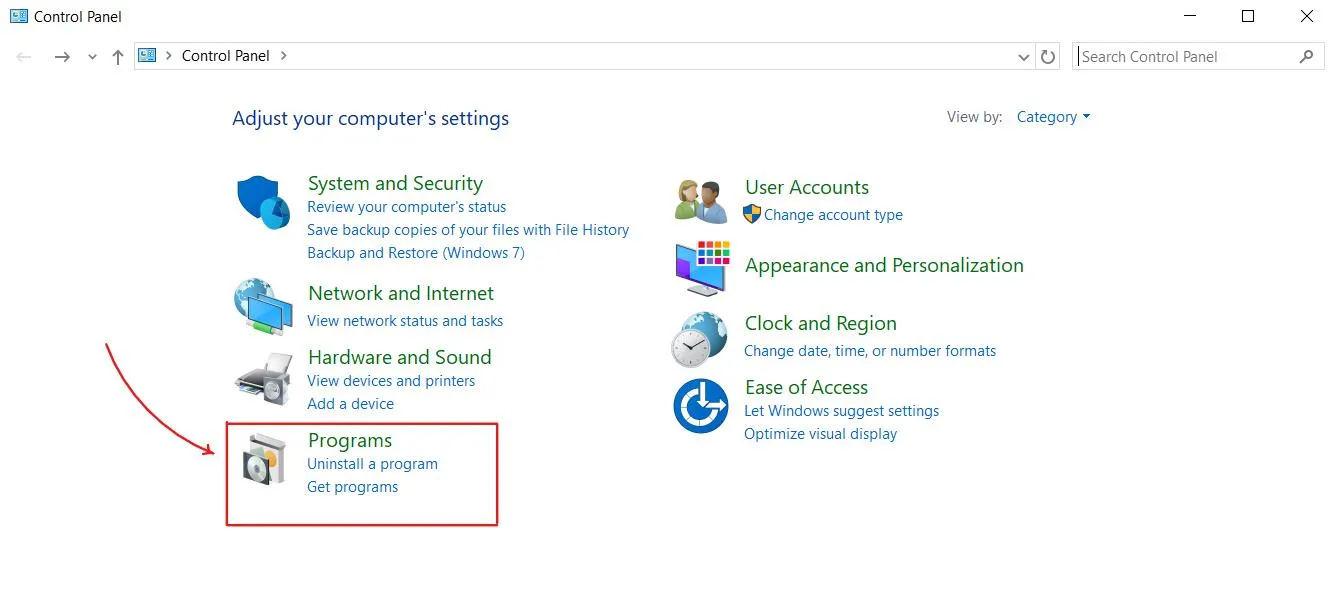Open the recent locations dropdown arrow
Screen dimensions: 1335x597
point(92,57)
